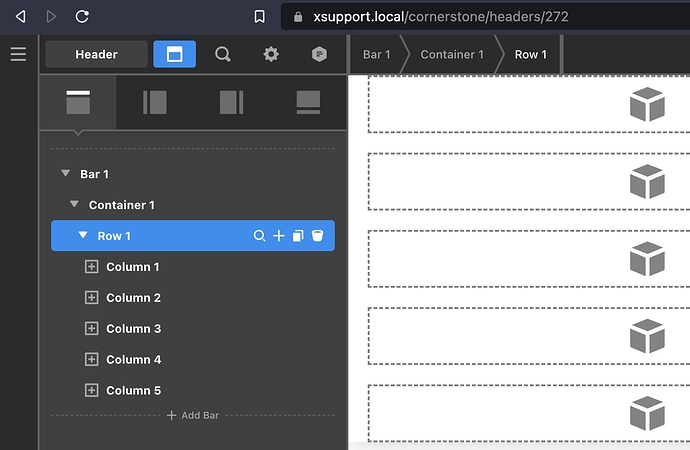The height and width of the screenshot is (450, 690).
Task: Select the Container 1 breadcrumb
Action: (451, 54)
